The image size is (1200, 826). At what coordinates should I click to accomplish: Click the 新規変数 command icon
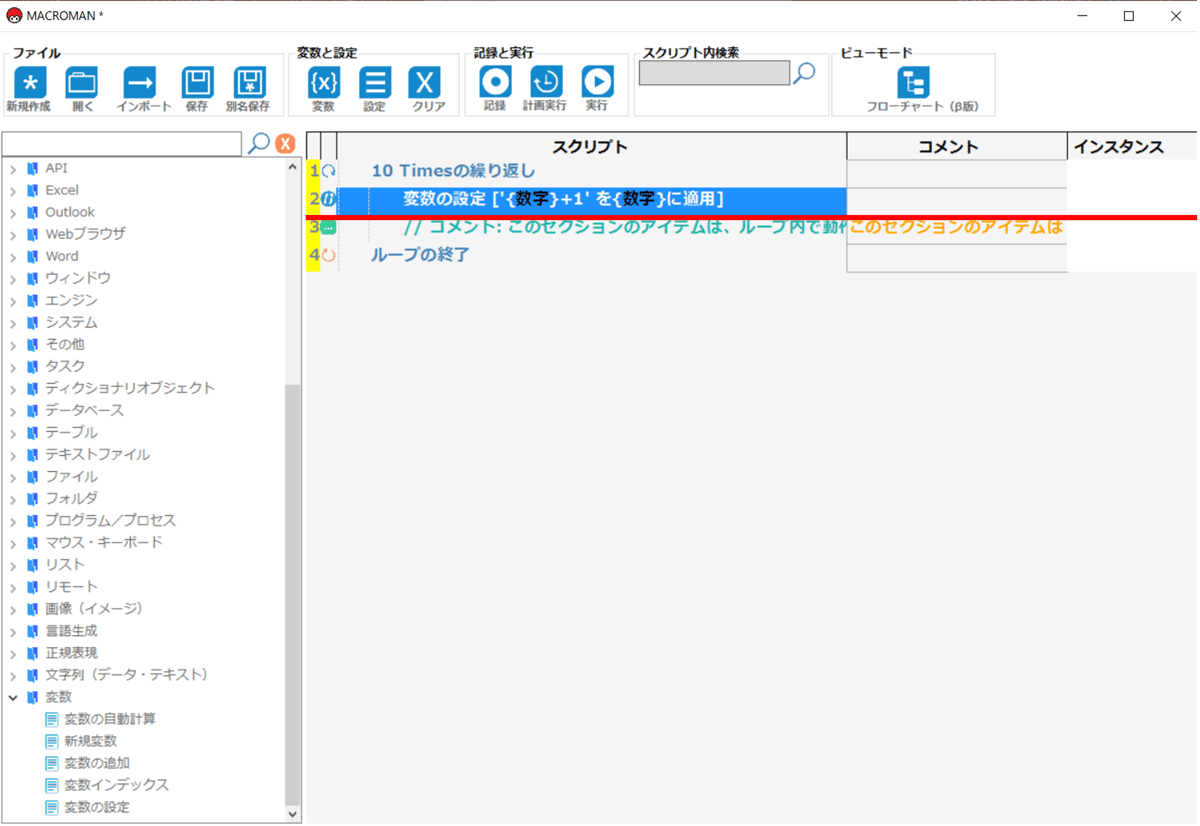coord(52,741)
